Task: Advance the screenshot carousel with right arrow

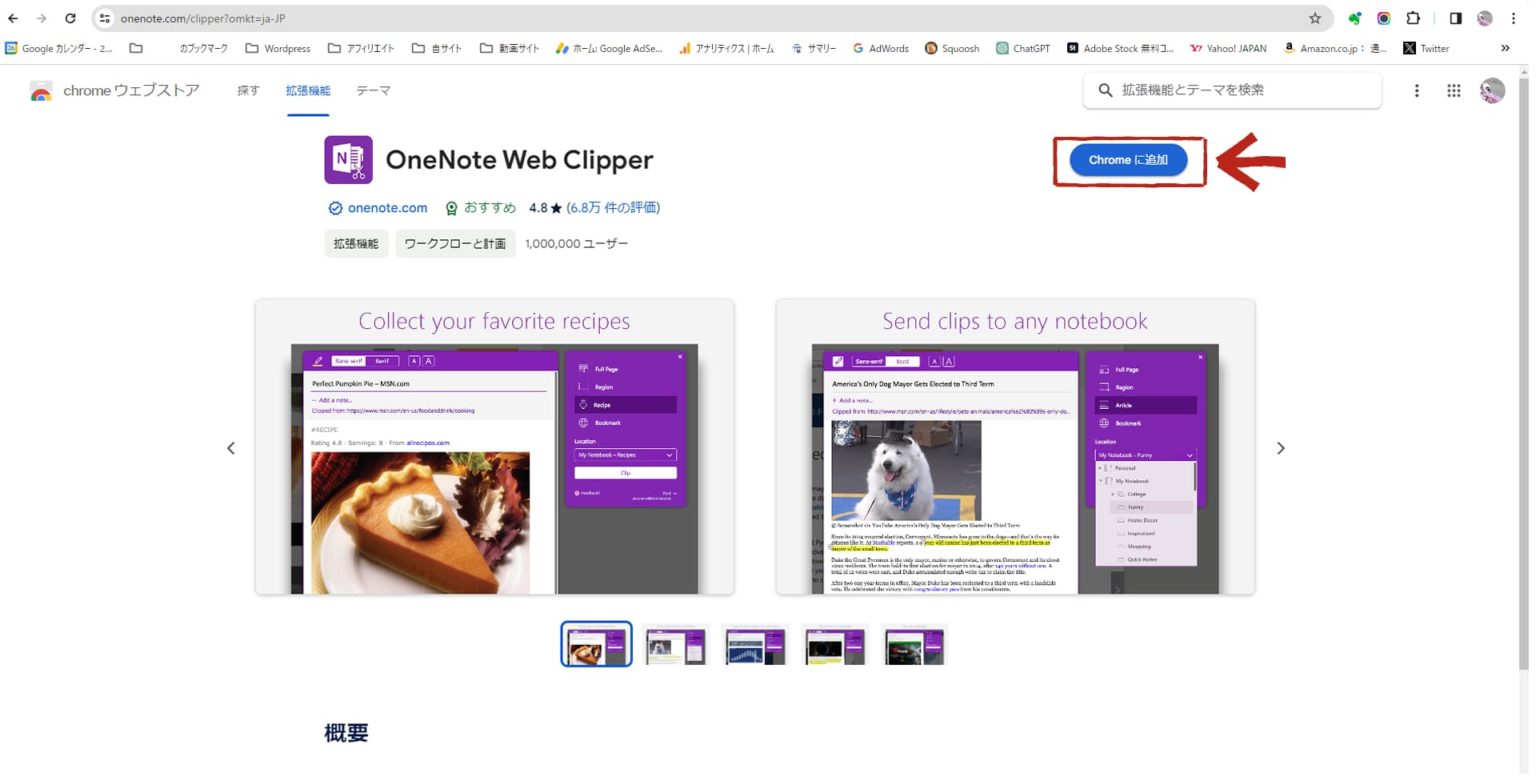Action: [x=1281, y=447]
